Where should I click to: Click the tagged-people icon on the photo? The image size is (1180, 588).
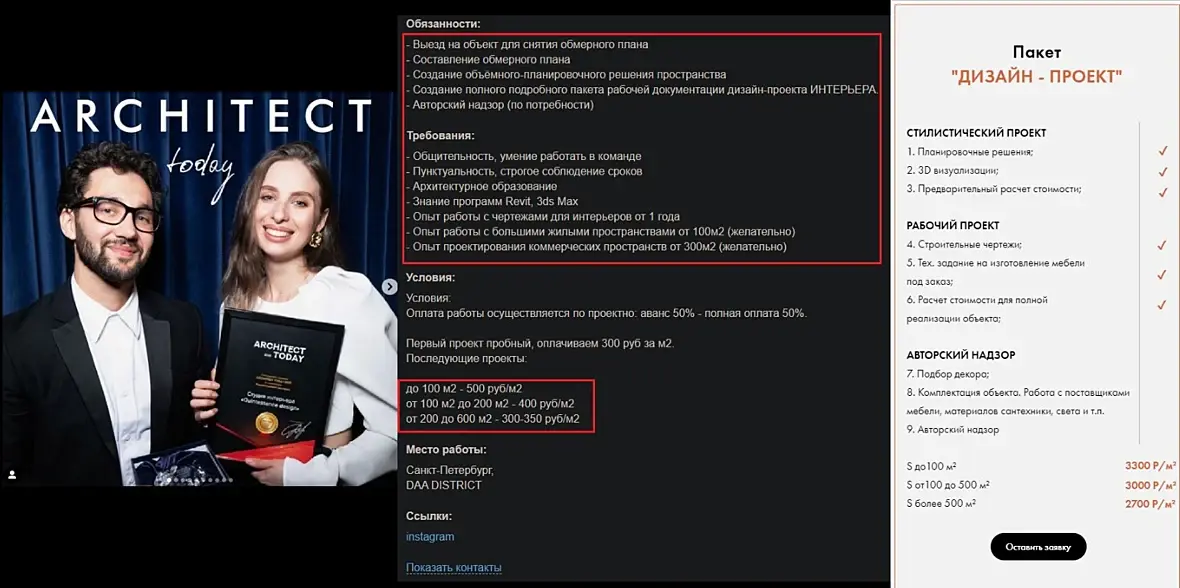11,474
